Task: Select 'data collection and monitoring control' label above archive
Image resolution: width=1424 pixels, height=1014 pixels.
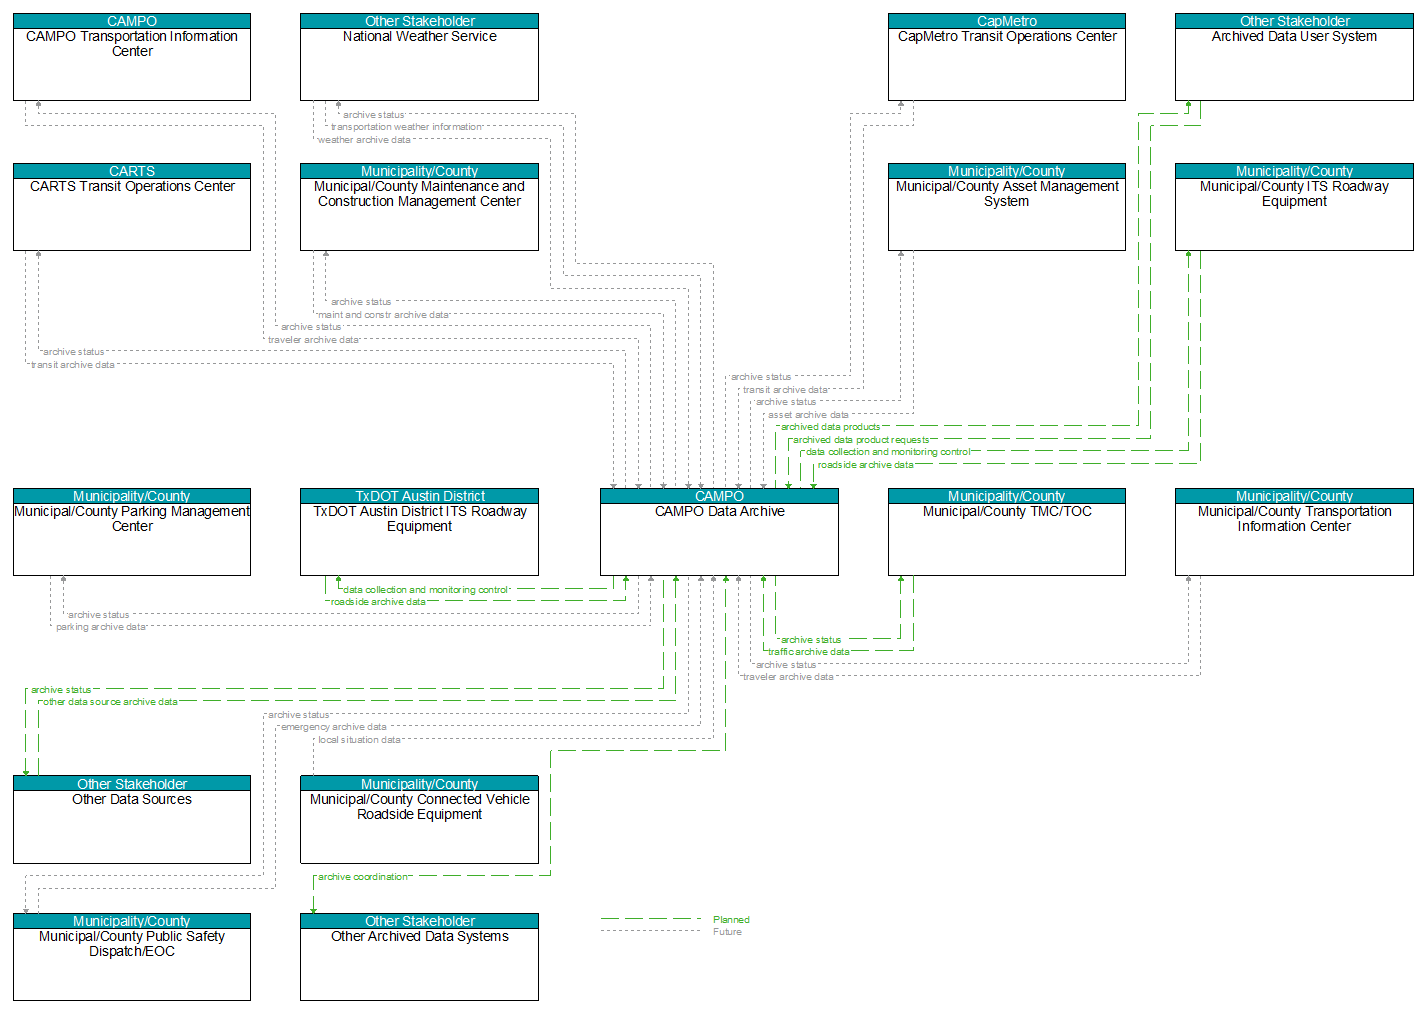Action: [x=888, y=452]
